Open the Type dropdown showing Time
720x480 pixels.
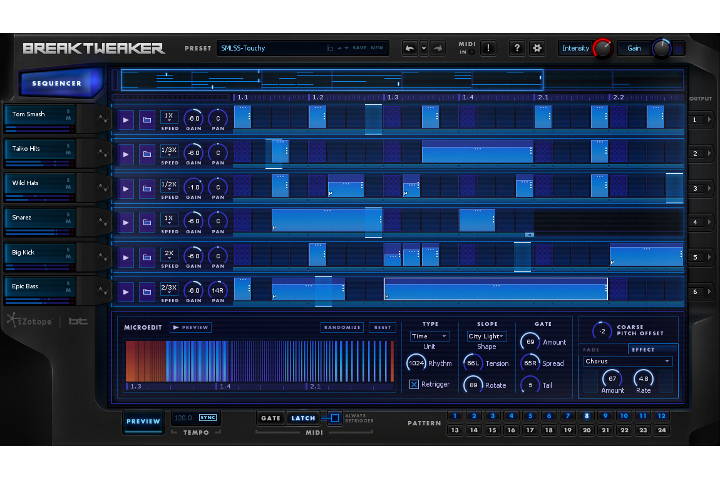(430, 337)
